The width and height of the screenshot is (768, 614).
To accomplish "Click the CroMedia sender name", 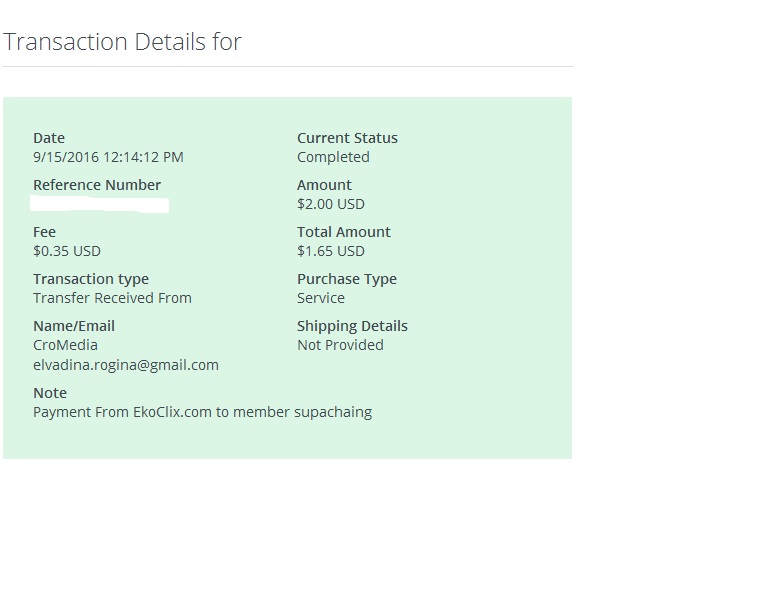I will (65, 345).
